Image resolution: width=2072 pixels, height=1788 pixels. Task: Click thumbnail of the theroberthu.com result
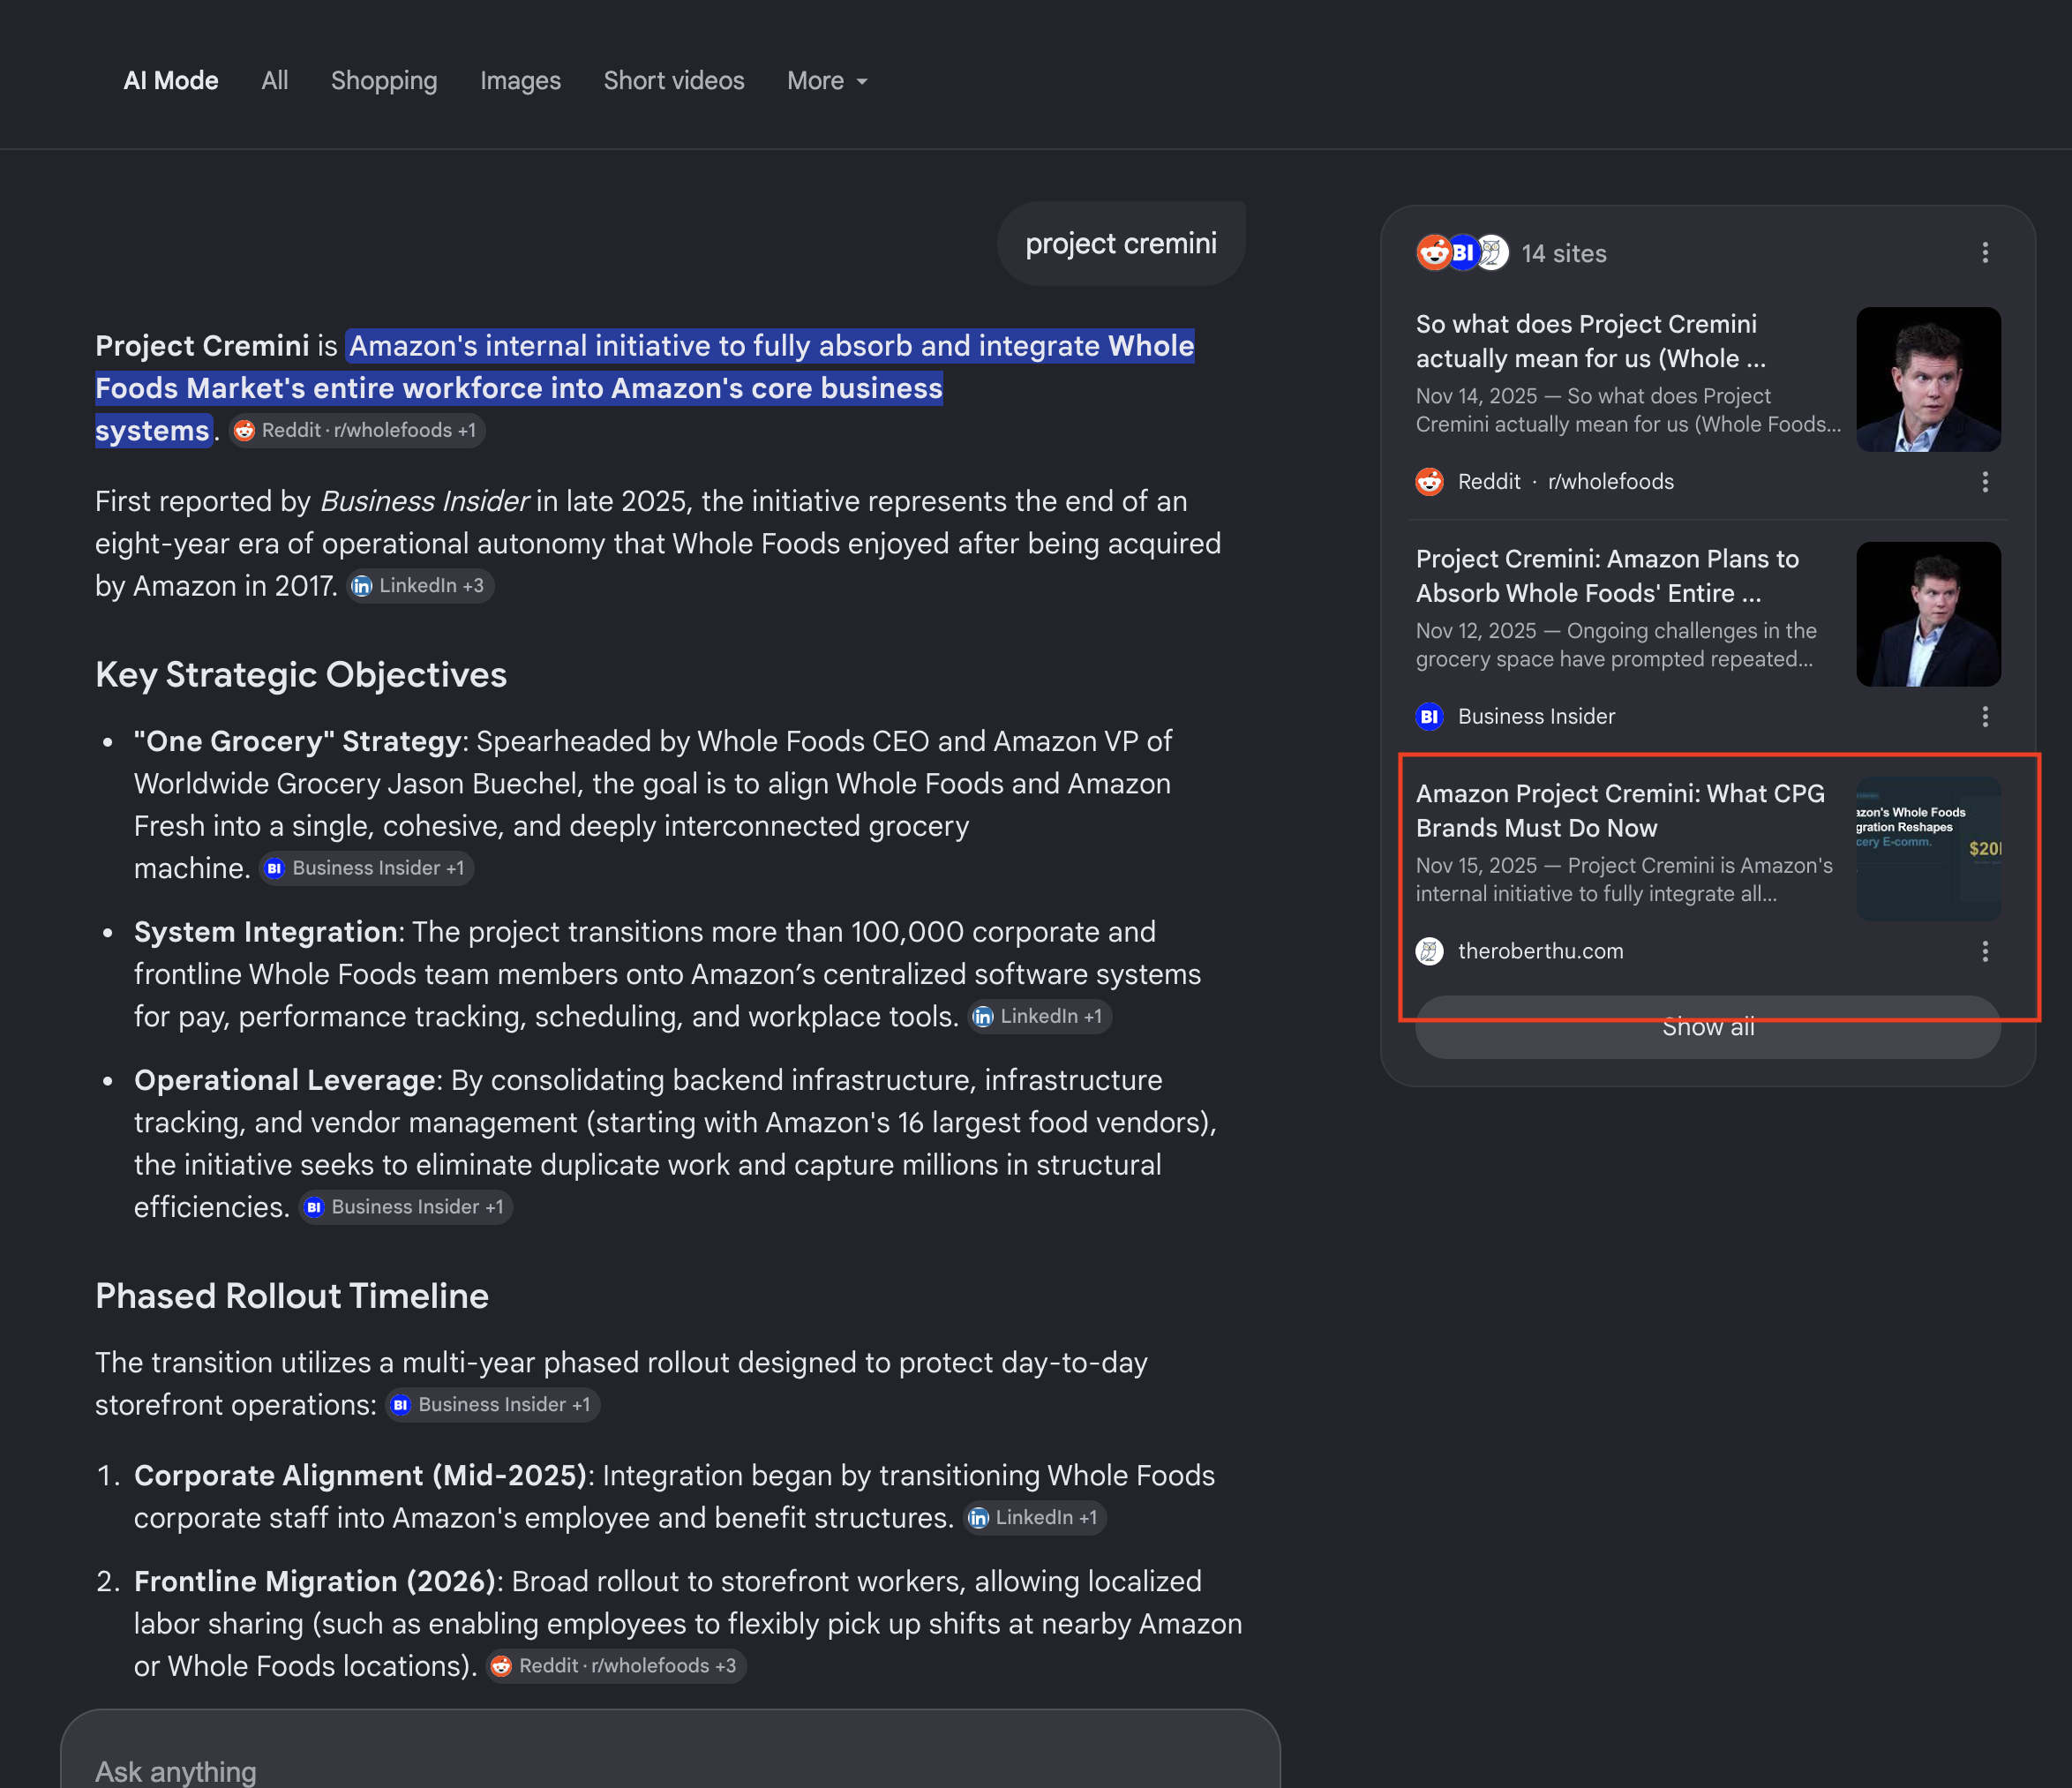[1928, 849]
